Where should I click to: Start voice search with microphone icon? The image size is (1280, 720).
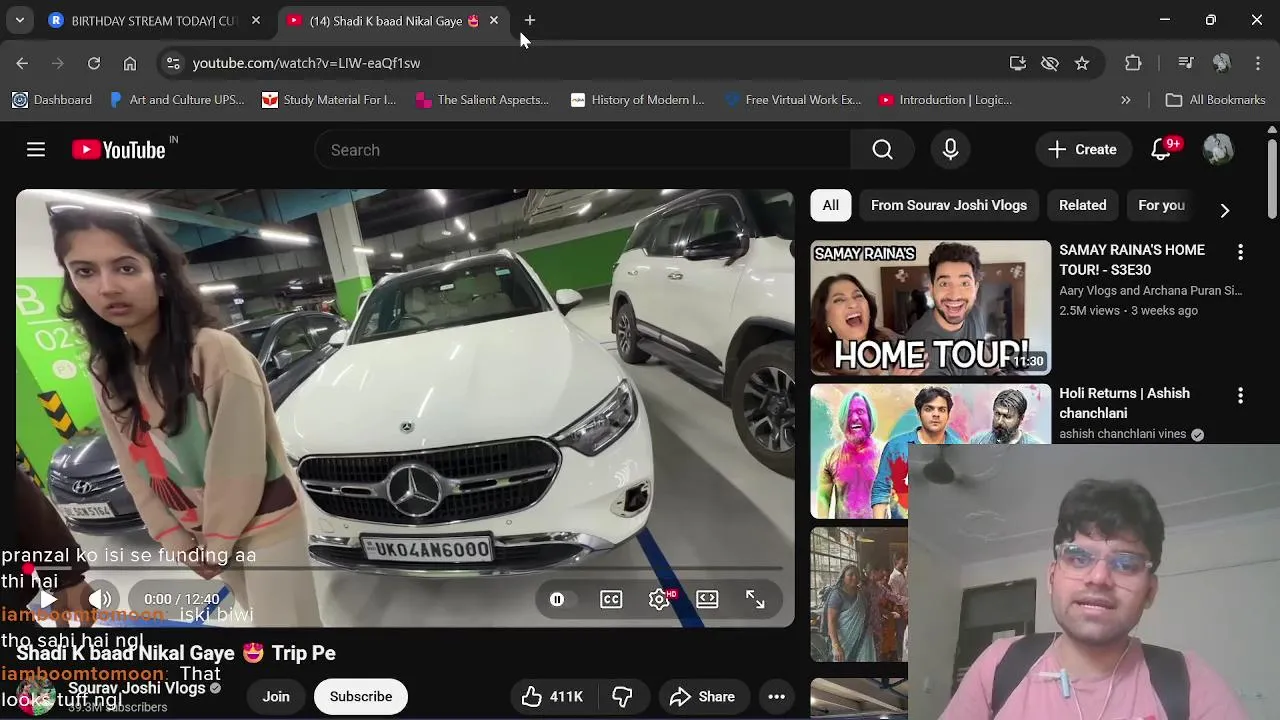(950, 150)
